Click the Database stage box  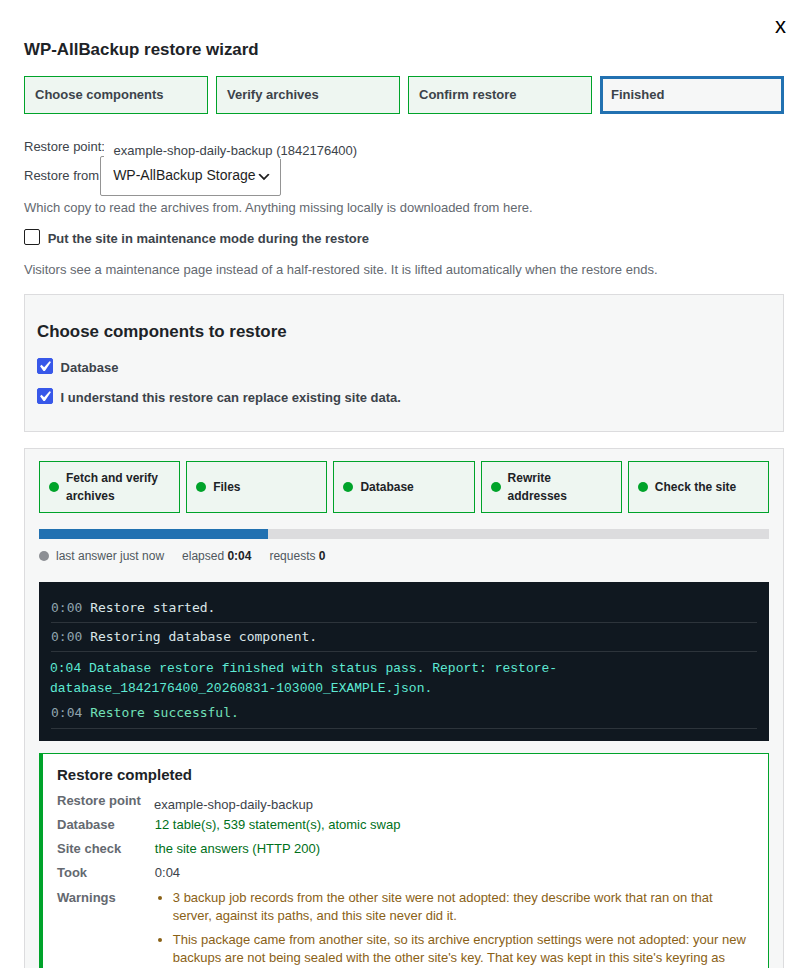tap(404, 487)
